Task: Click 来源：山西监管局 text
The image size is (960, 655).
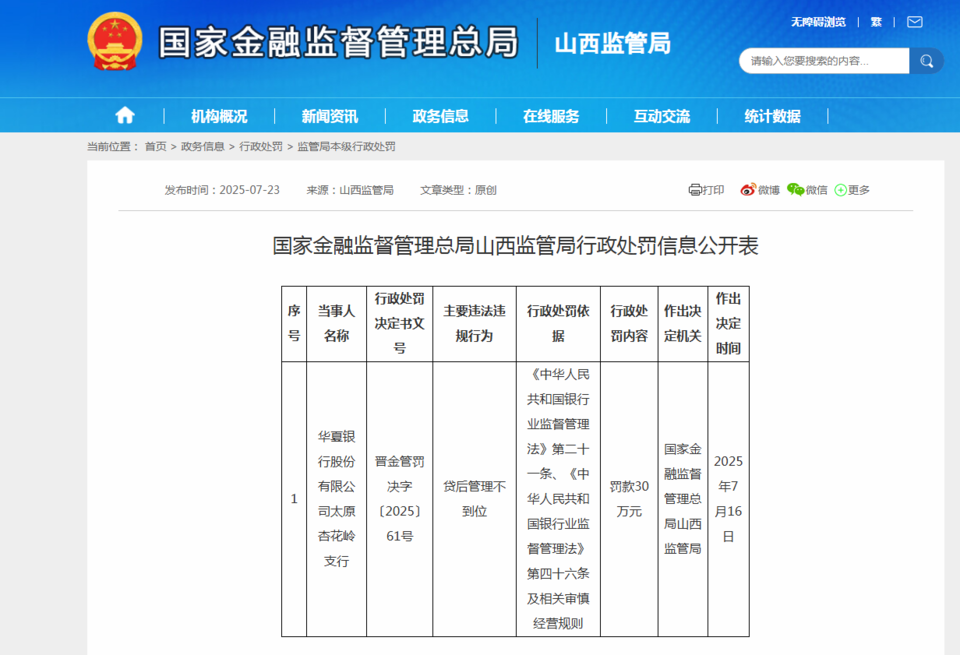Action: coord(350,190)
